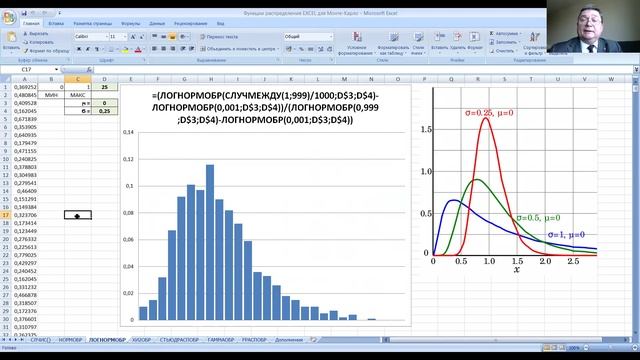Click the comma style number icon
The width and height of the screenshot is (640, 360).
(x=311, y=49)
